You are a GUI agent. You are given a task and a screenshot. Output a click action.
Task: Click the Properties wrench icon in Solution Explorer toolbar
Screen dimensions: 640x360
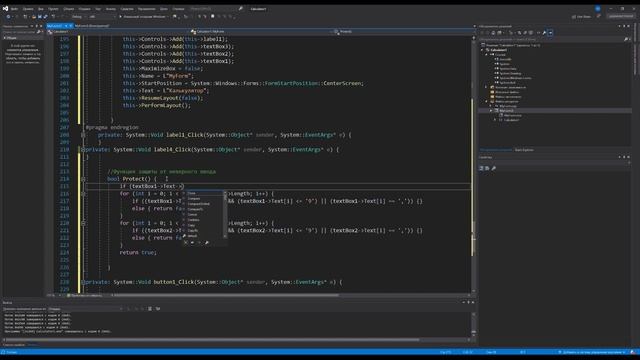tap(544, 33)
